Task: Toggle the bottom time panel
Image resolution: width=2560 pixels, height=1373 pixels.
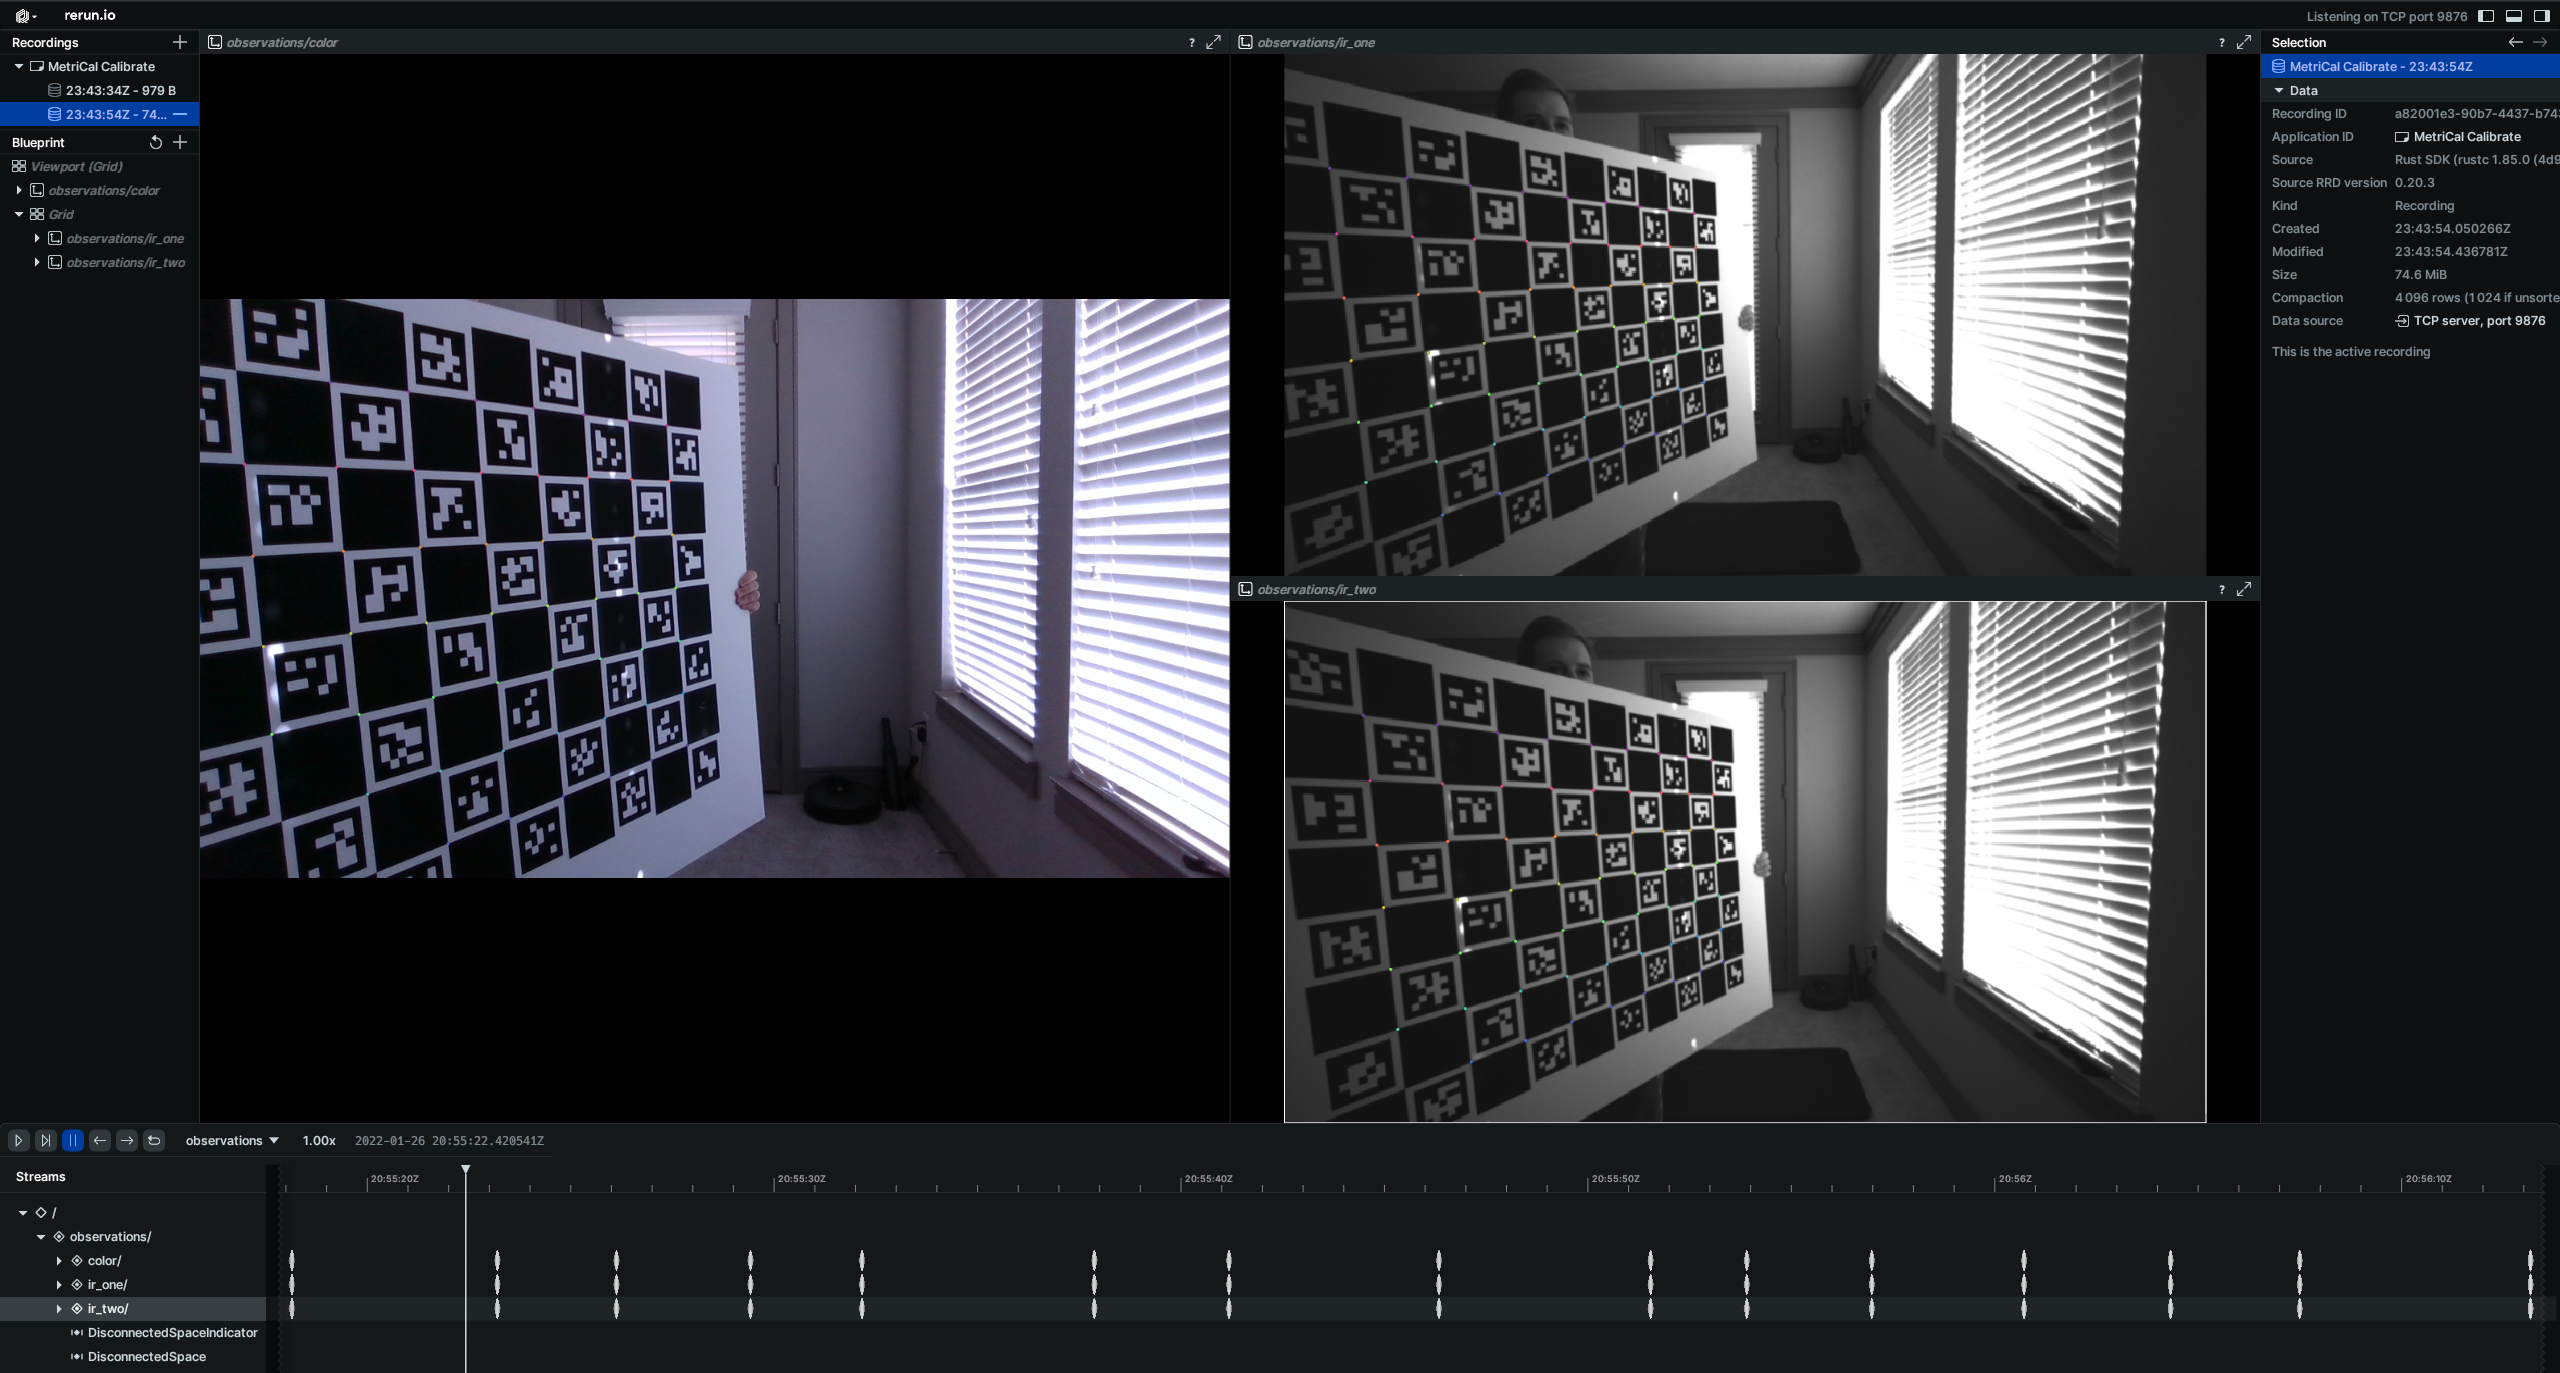Action: 2514,16
